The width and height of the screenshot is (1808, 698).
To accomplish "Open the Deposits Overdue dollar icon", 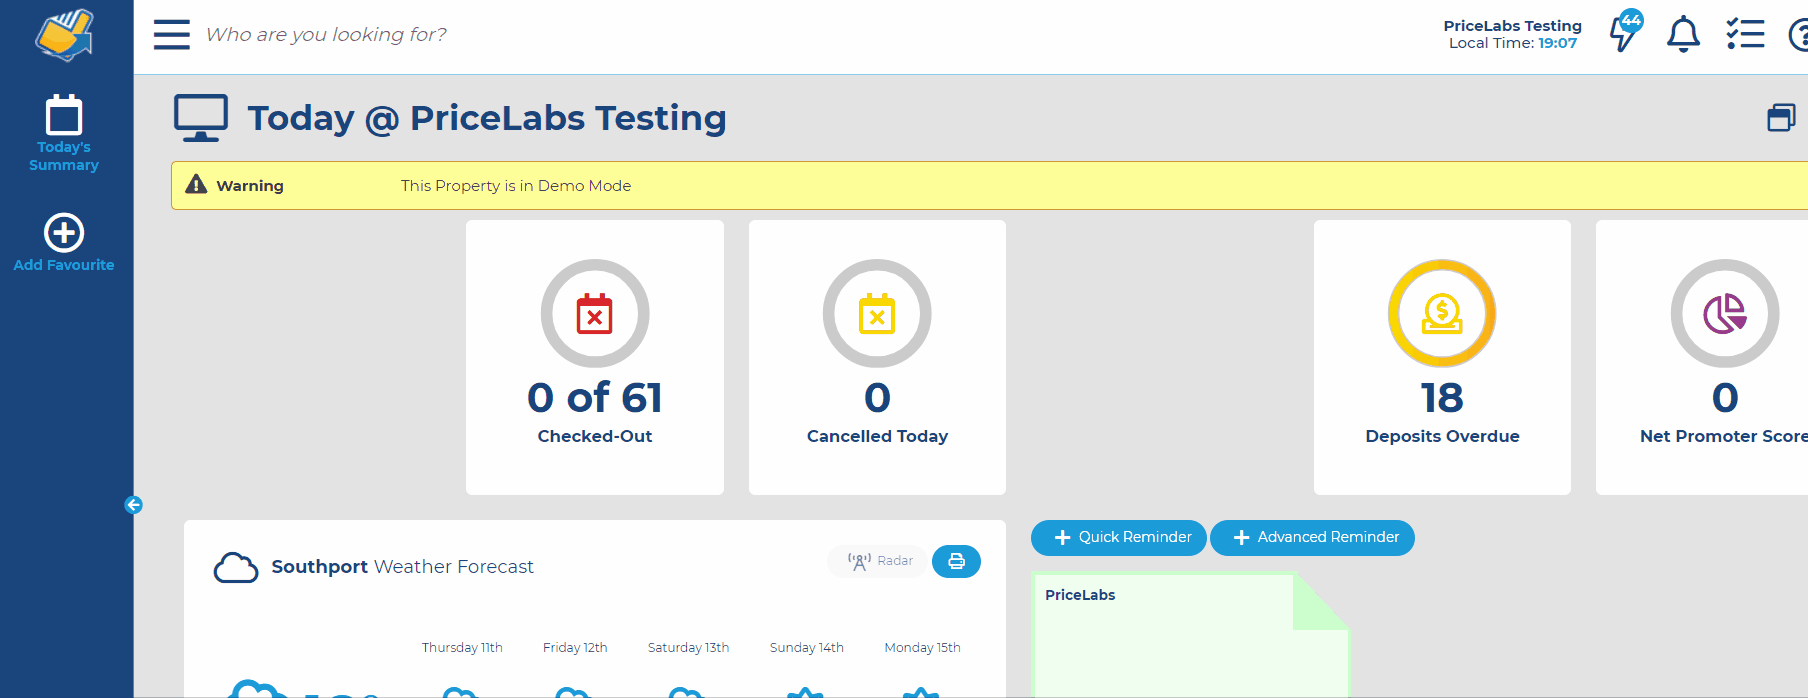I will click(x=1442, y=313).
